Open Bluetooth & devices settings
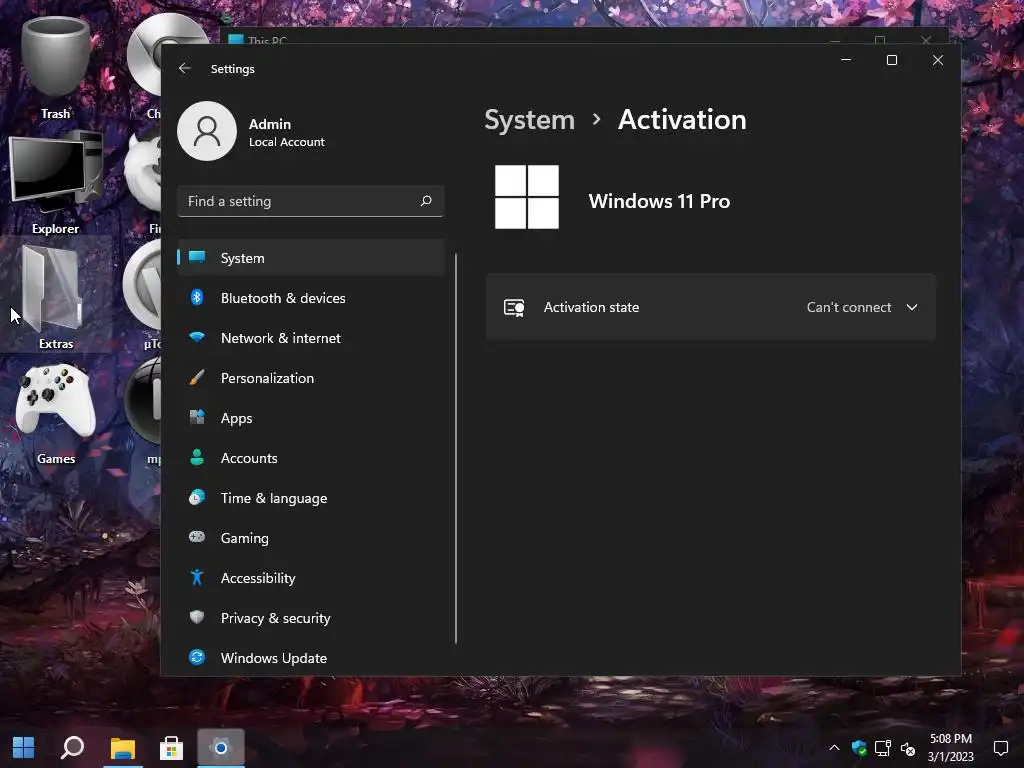Image resolution: width=1024 pixels, height=768 pixels. pos(311,298)
